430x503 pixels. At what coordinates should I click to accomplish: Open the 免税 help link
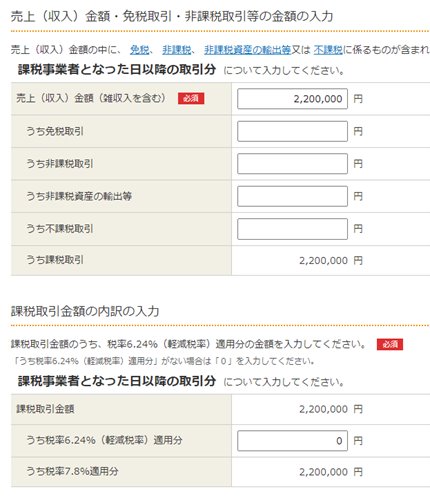coord(139,50)
